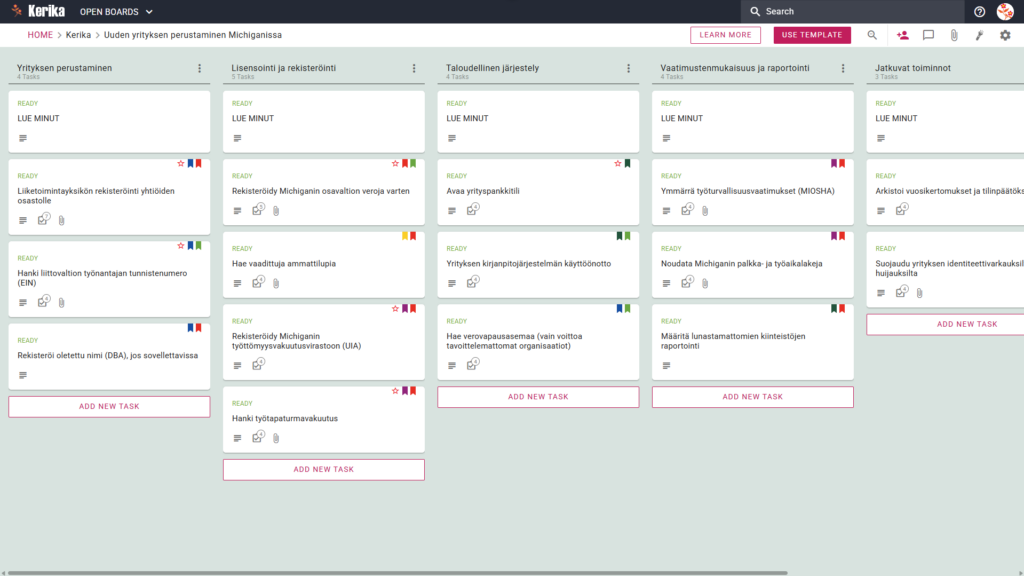Click purple tag on Ymmärrä työturvallisuusvaatimukset card
Screen dimensions: 1024x576
834,163
